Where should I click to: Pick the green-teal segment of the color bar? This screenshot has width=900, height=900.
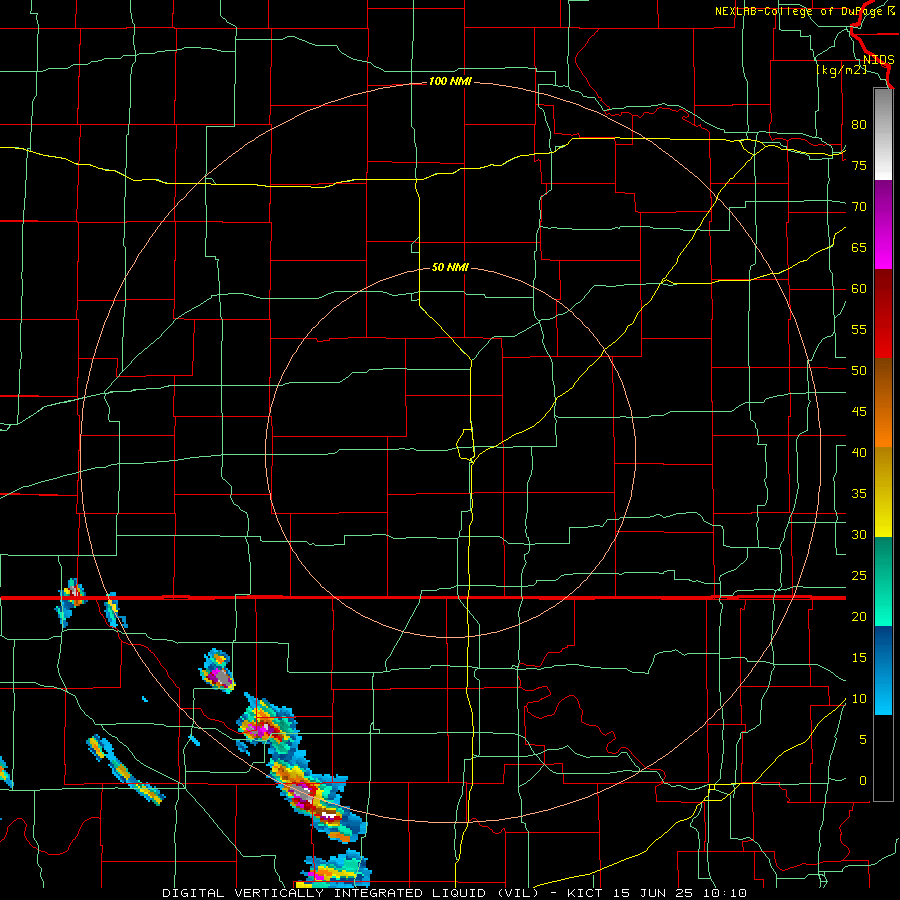point(883,581)
